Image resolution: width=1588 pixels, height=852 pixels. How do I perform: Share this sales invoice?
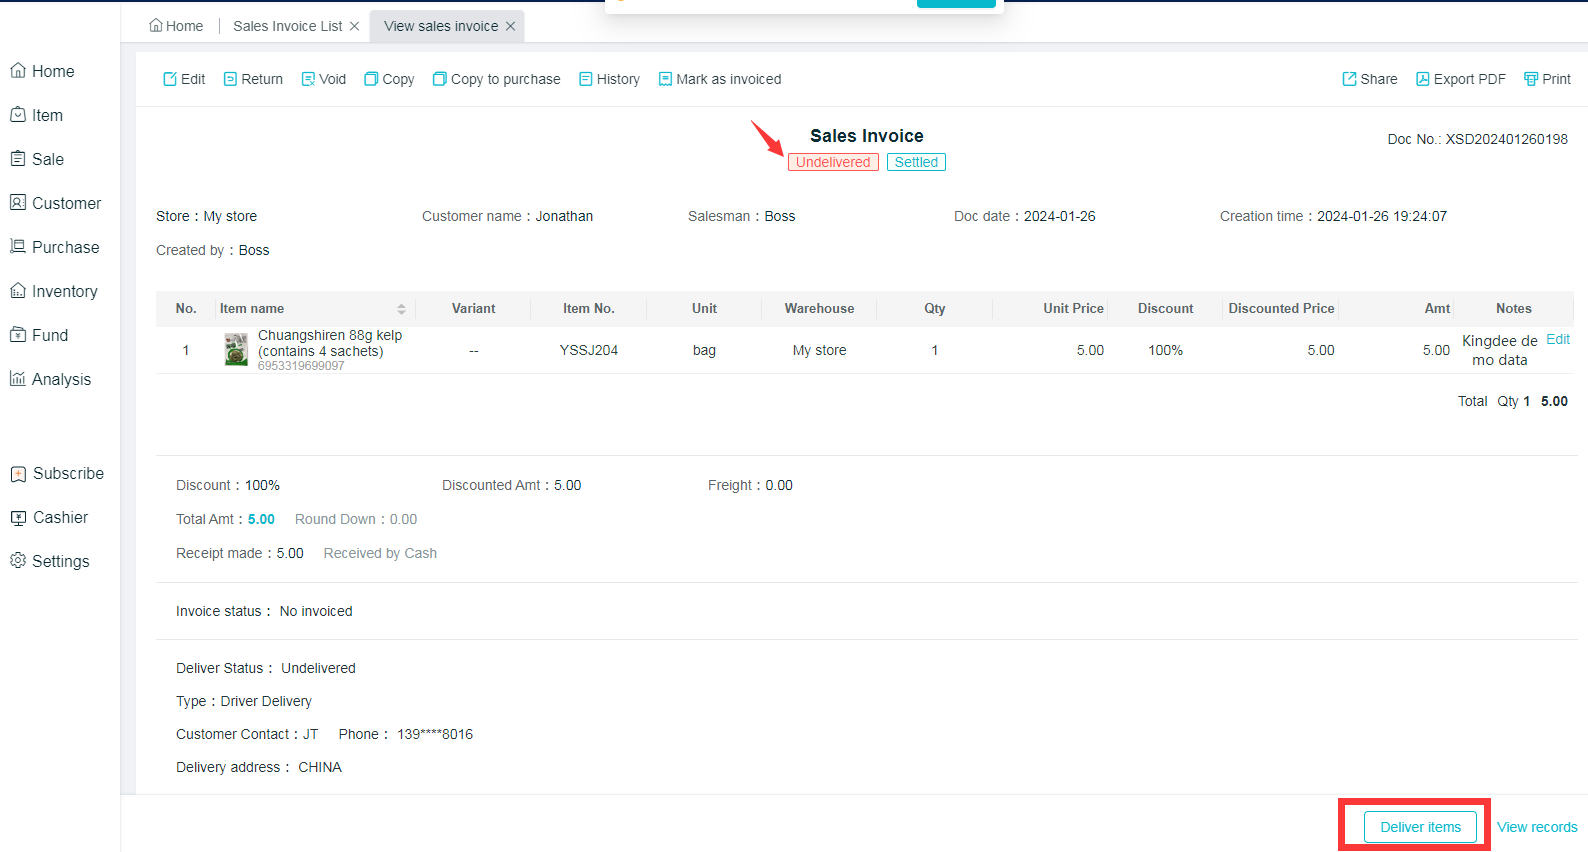(1369, 79)
